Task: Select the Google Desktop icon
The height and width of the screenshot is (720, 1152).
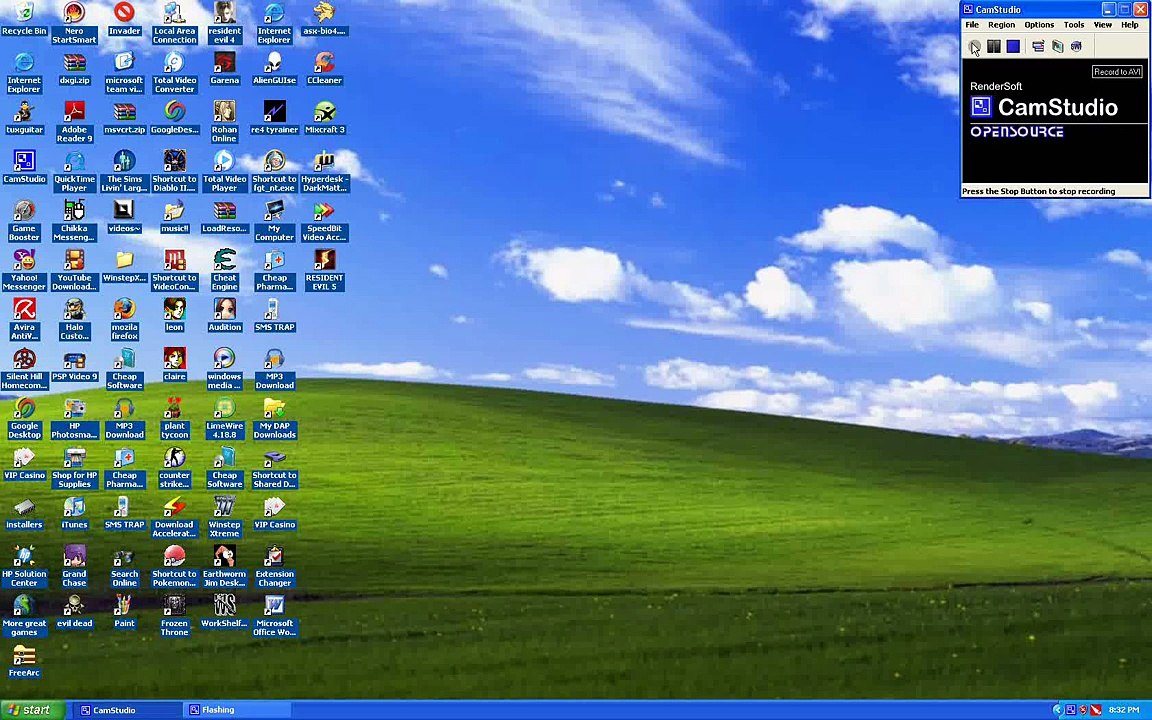Action: point(24,418)
